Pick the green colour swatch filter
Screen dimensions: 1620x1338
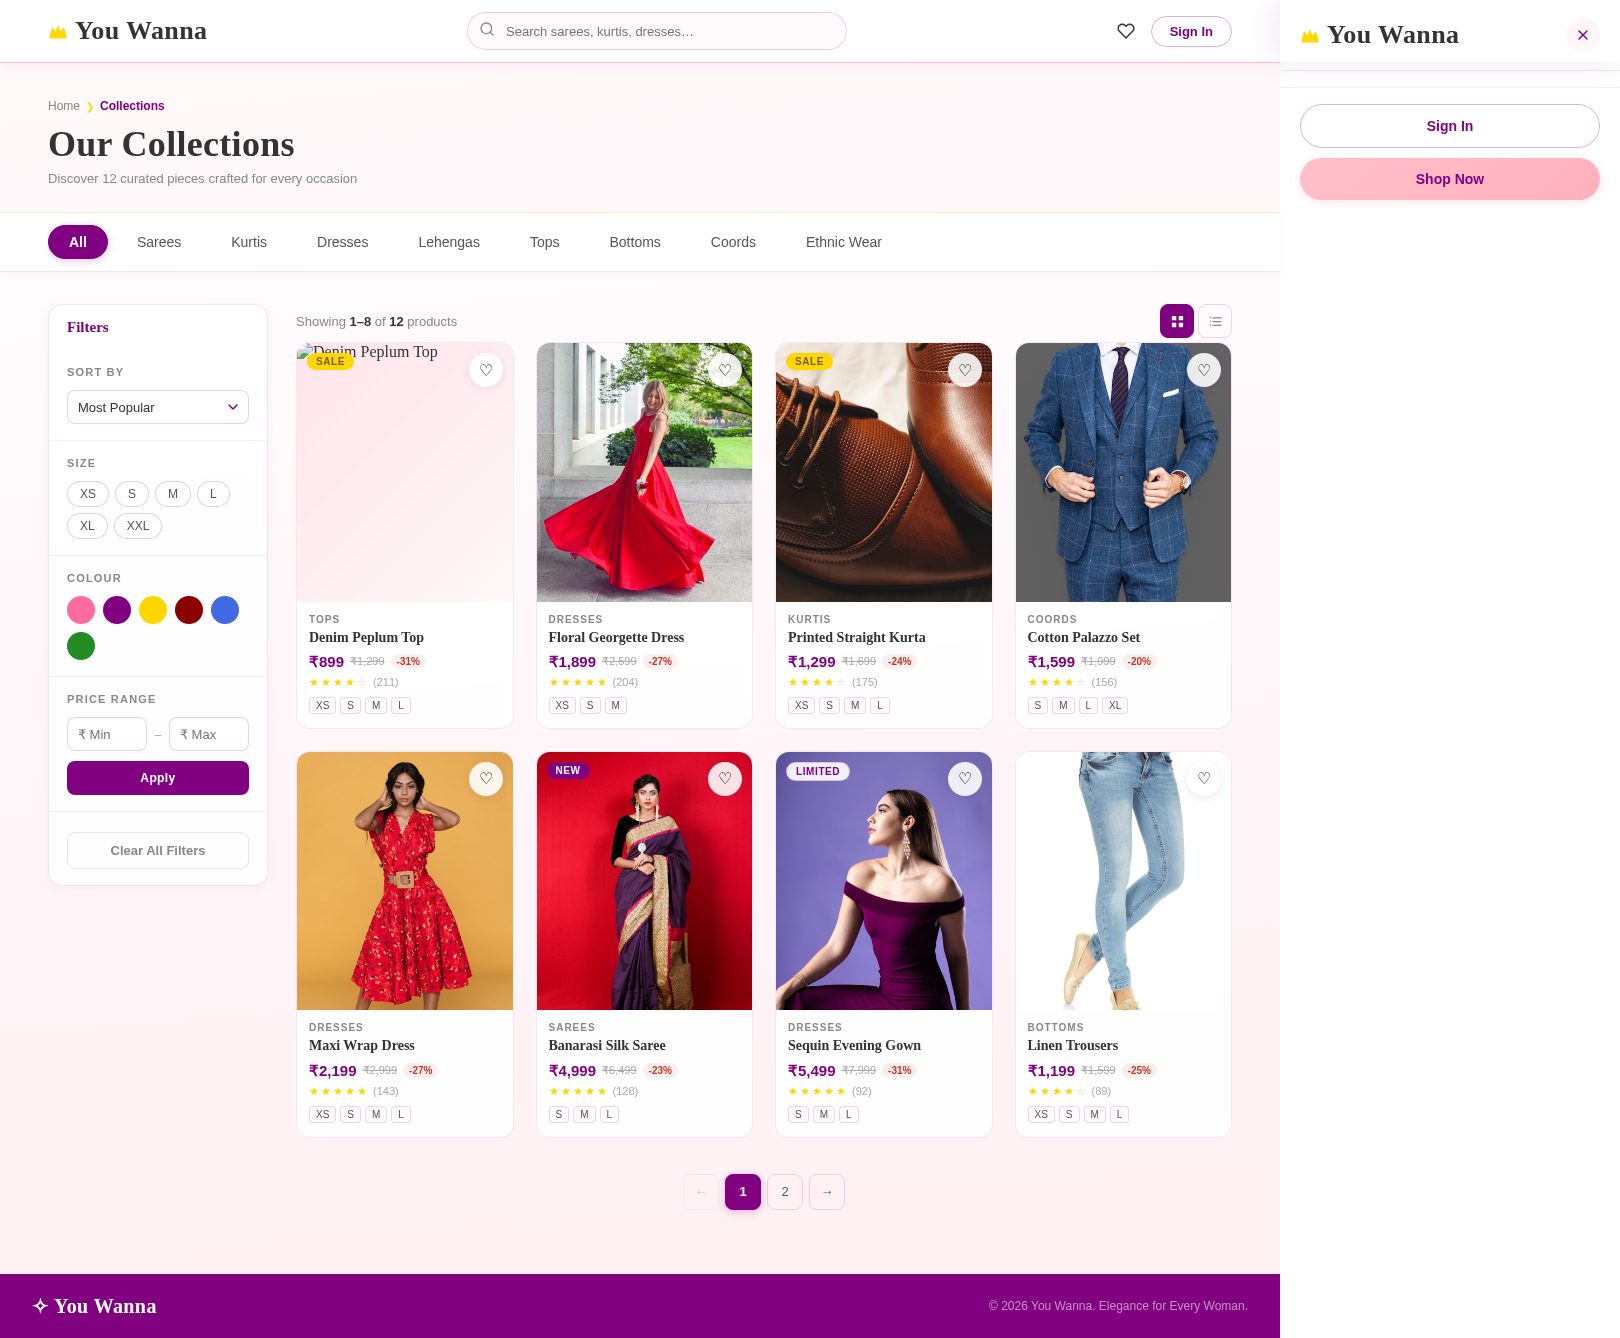tap(81, 645)
